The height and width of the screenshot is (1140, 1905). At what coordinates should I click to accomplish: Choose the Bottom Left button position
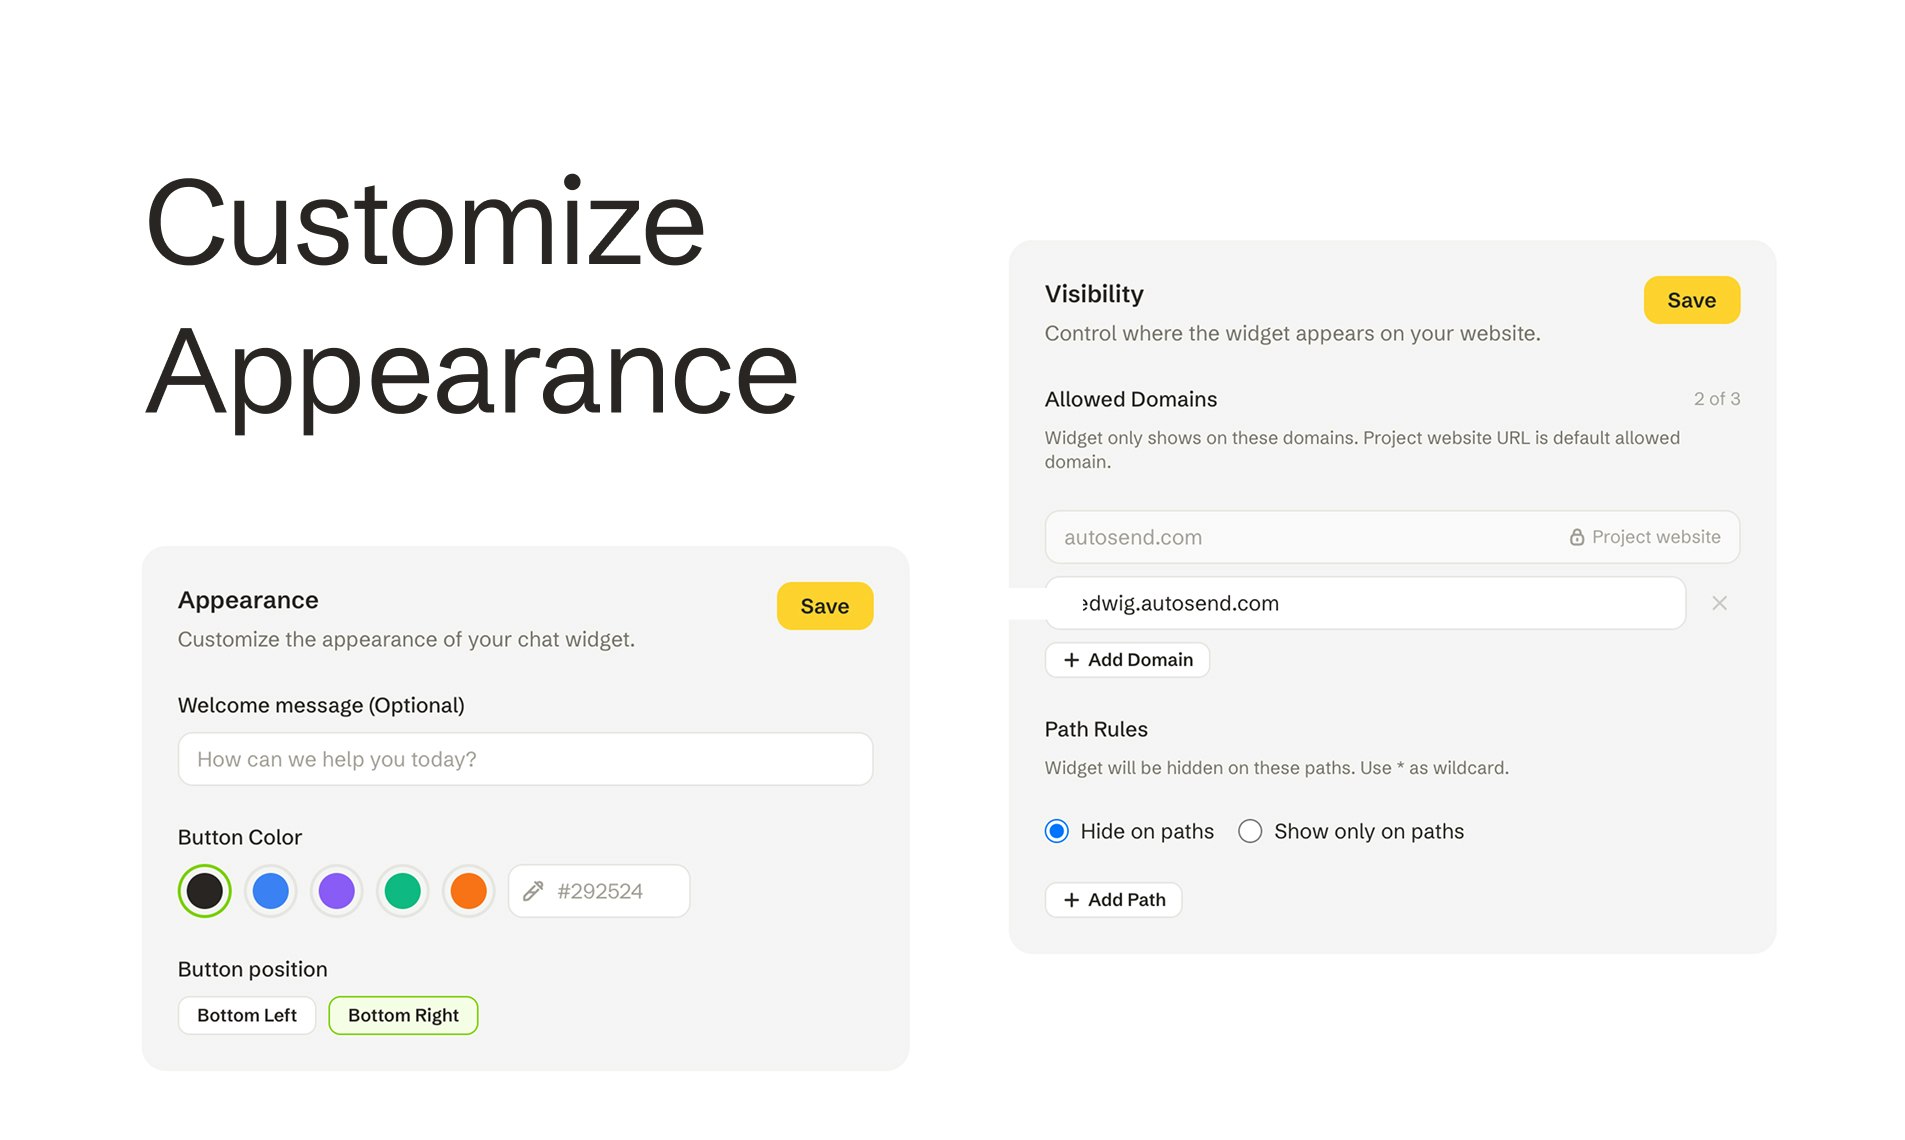(246, 1015)
